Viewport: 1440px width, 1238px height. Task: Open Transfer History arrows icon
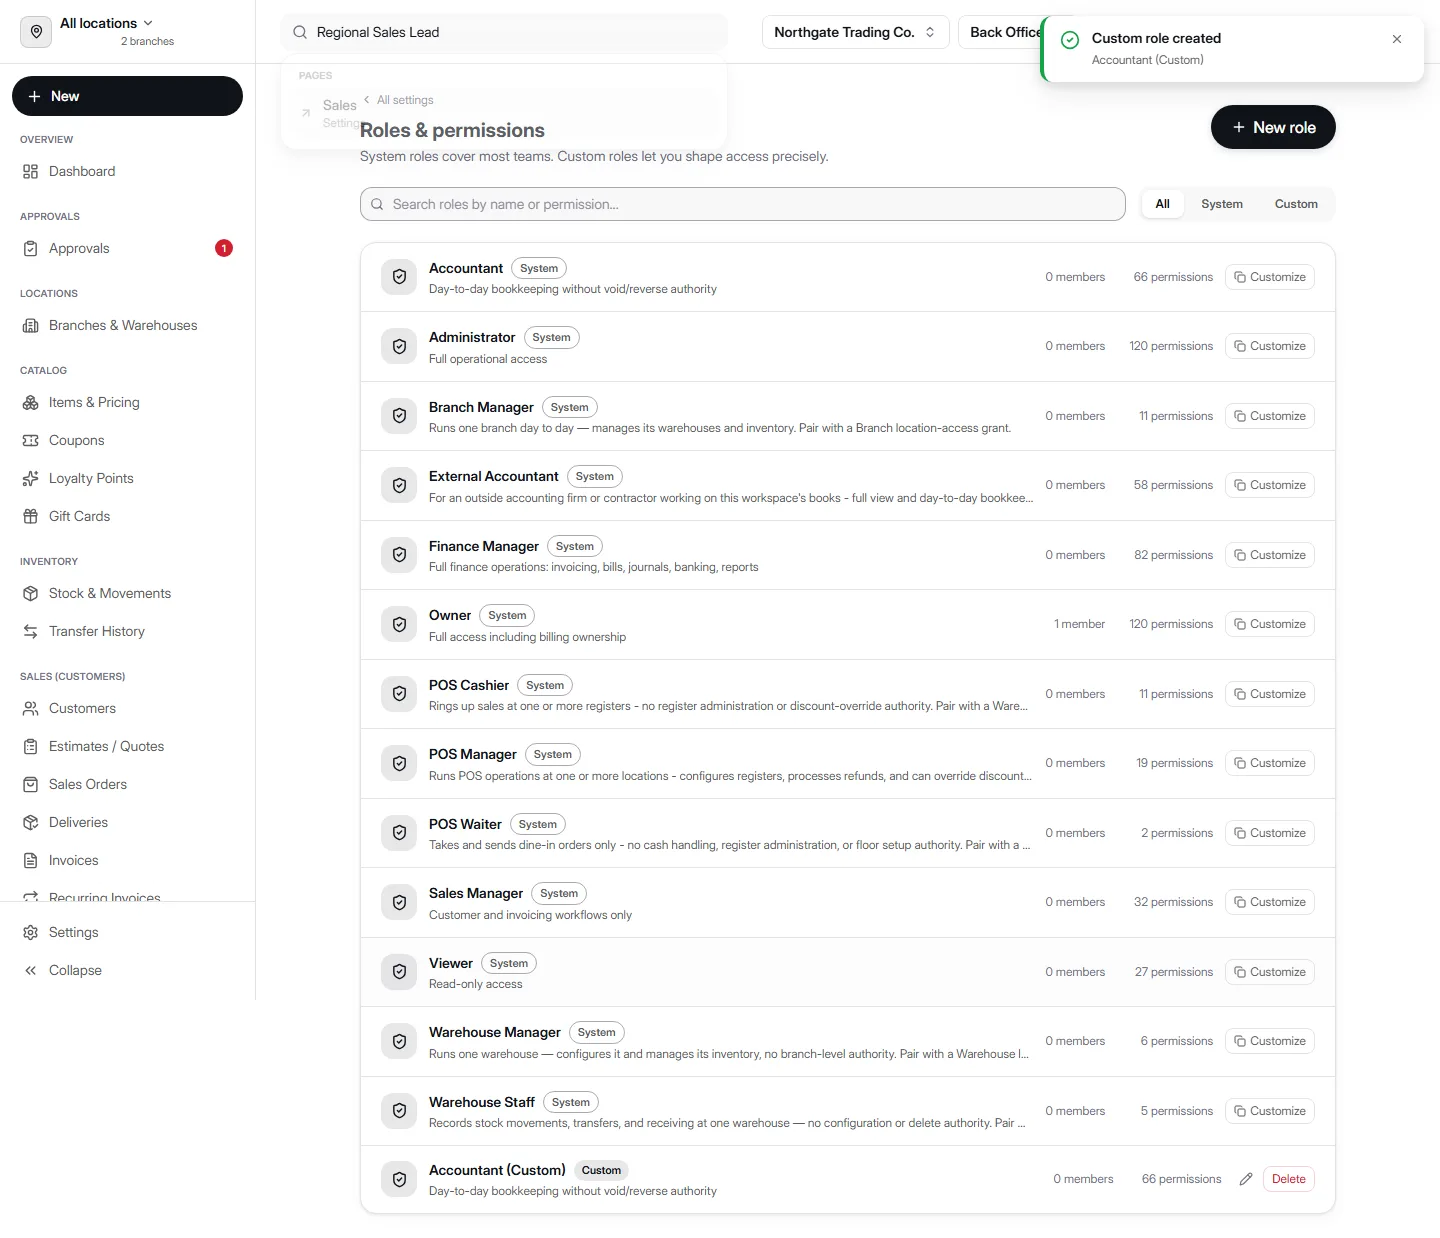tap(31, 632)
